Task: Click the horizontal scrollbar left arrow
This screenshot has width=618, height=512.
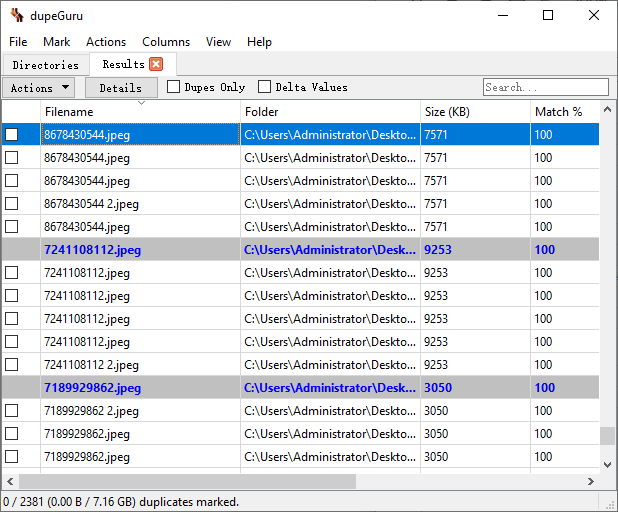Action: (8, 481)
